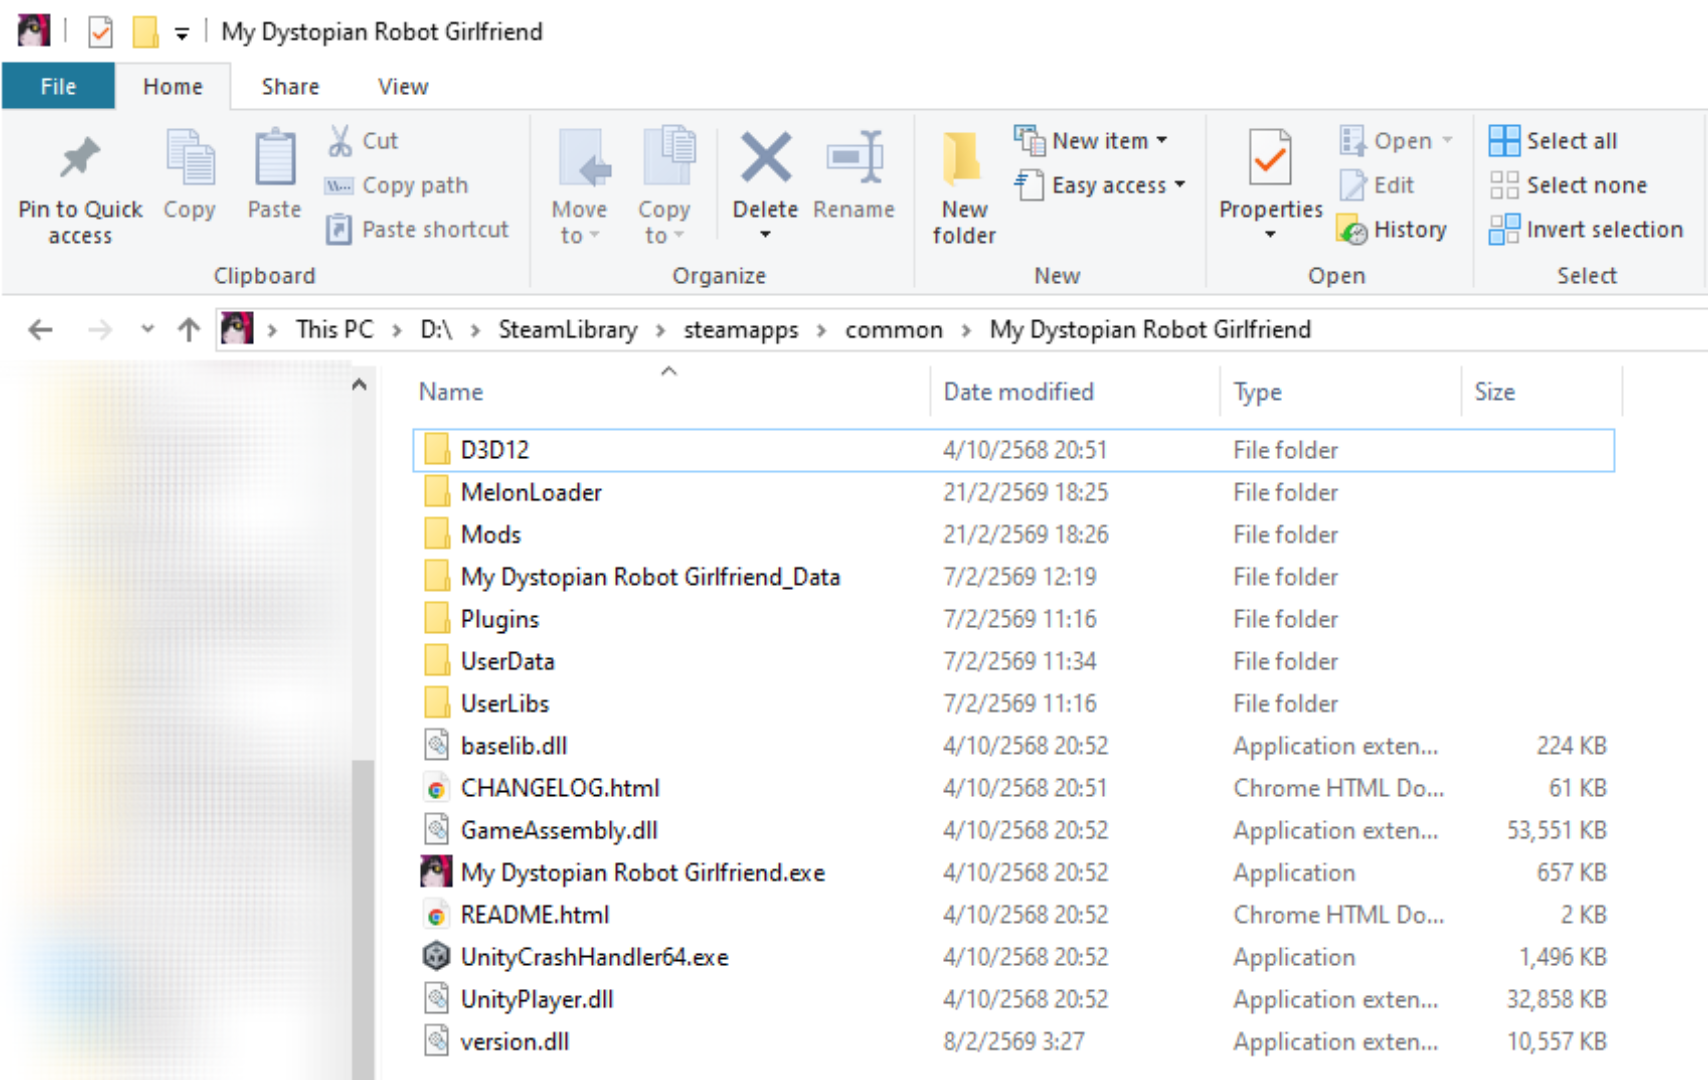This screenshot has width=1708, height=1080.
Task: Switch to the View ribbon tab
Action: click(403, 87)
